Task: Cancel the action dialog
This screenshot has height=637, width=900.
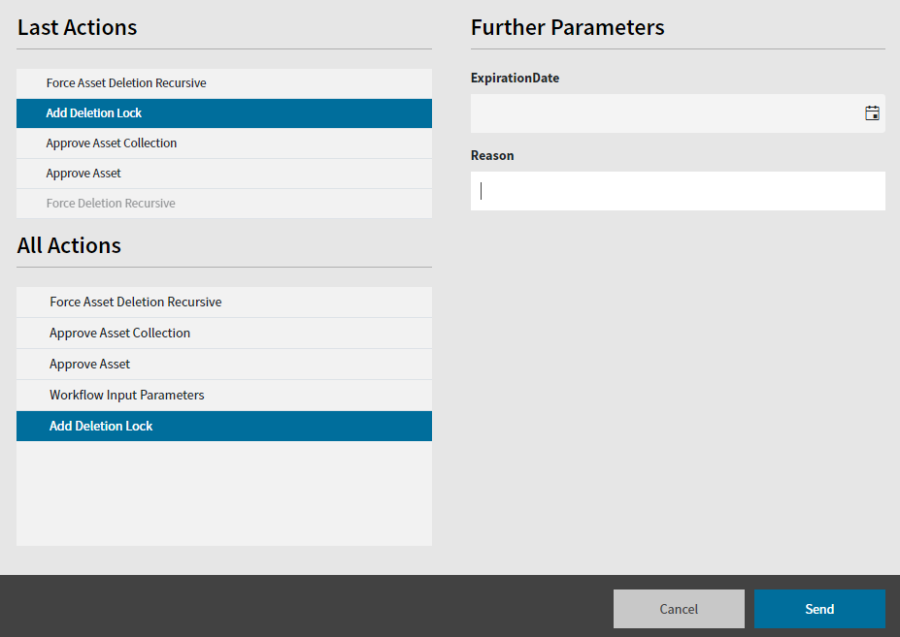Action: click(678, 609)
